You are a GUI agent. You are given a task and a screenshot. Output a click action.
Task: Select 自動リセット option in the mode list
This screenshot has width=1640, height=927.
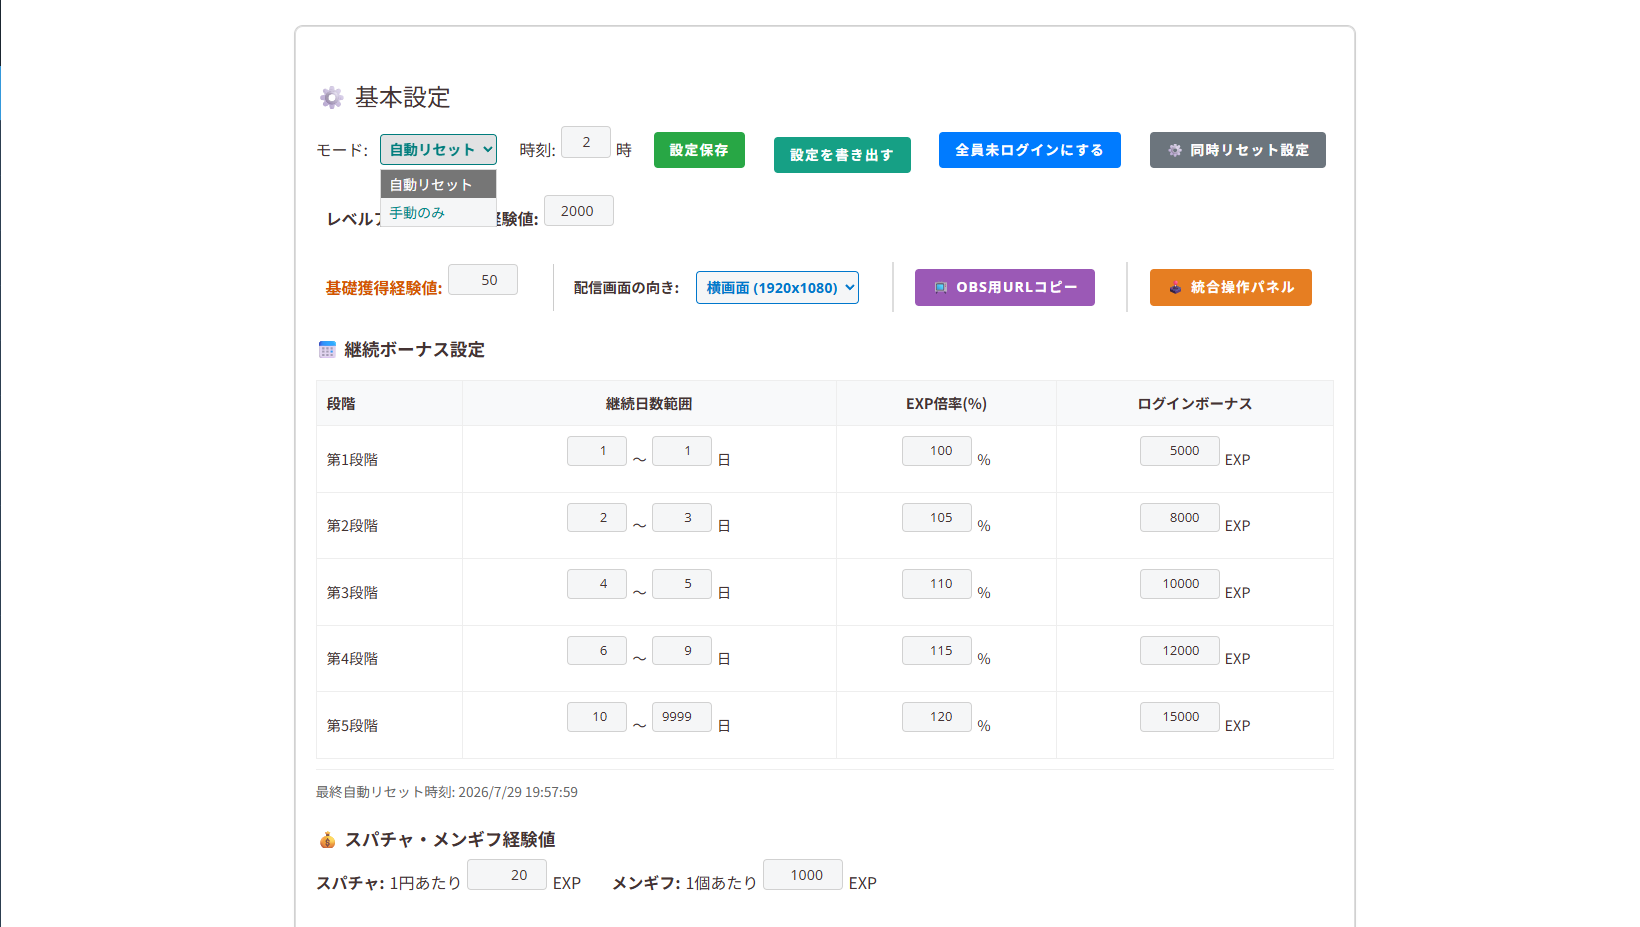tap(438, 184)
